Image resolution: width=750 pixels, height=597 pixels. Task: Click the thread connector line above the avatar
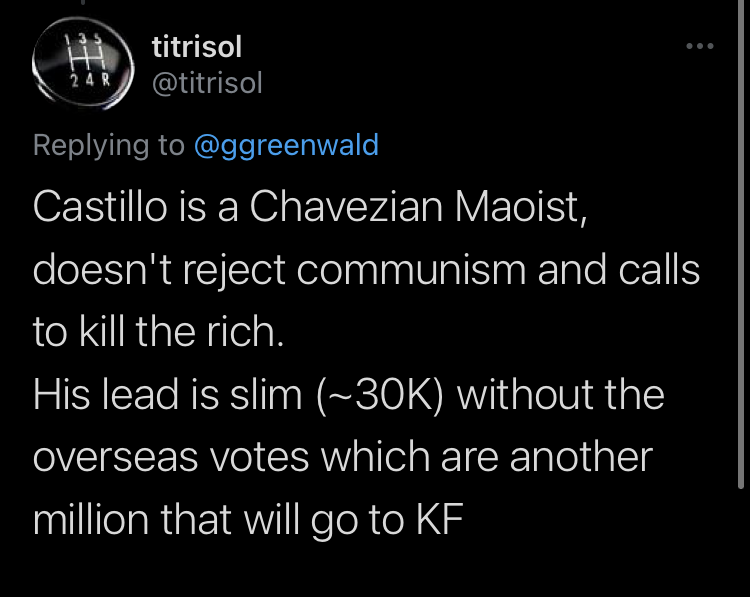click(x=83, y=2)
